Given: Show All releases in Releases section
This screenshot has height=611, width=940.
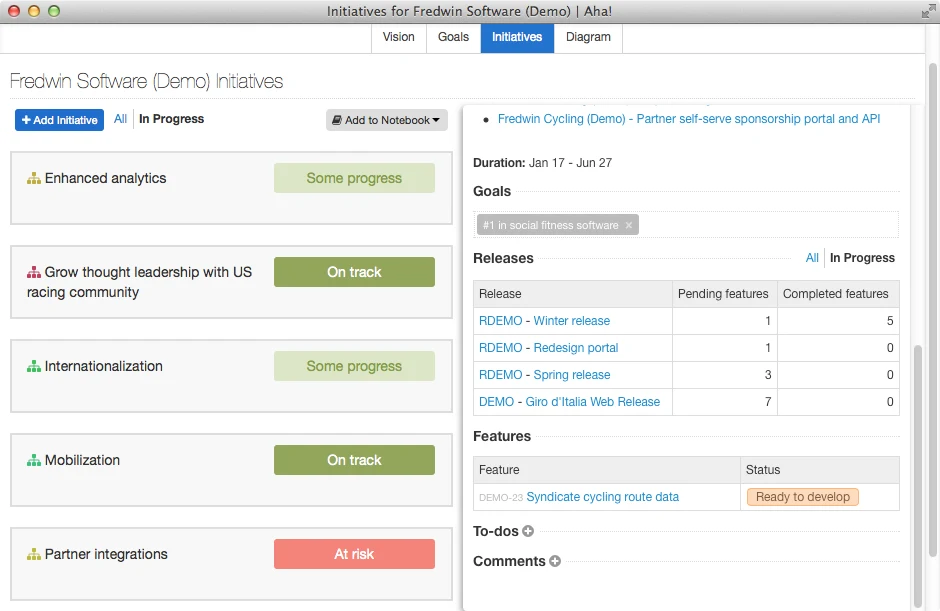Looking at the screenshot, I should 812,258.
